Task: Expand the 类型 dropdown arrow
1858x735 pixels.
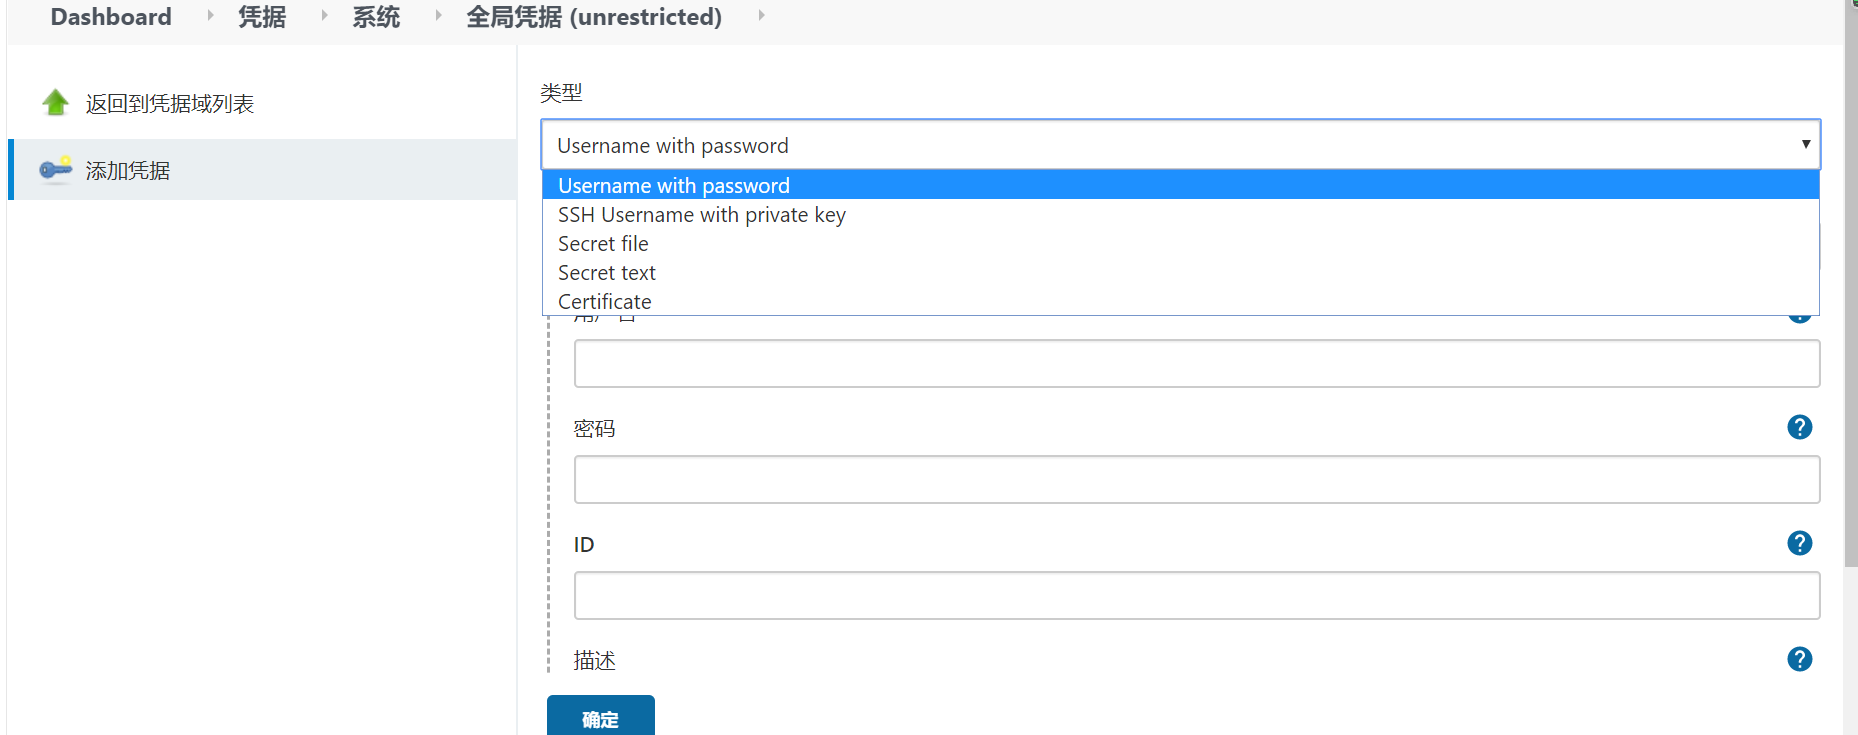Action: pyautogui.click(x=1805, y=145)
